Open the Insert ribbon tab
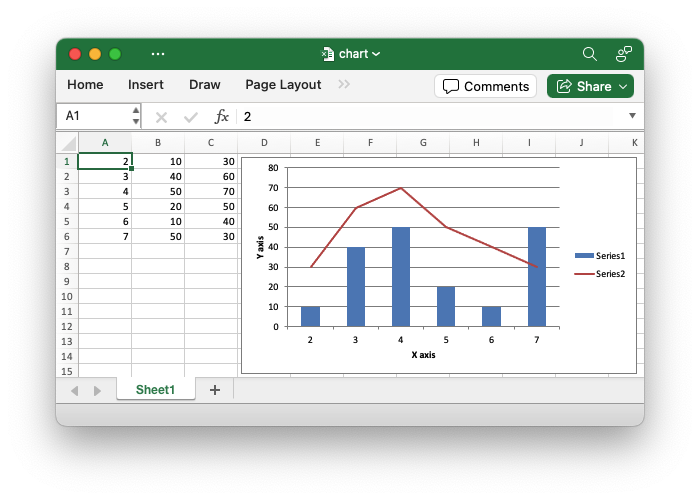The image size is (700, 500). pos(146,85)
